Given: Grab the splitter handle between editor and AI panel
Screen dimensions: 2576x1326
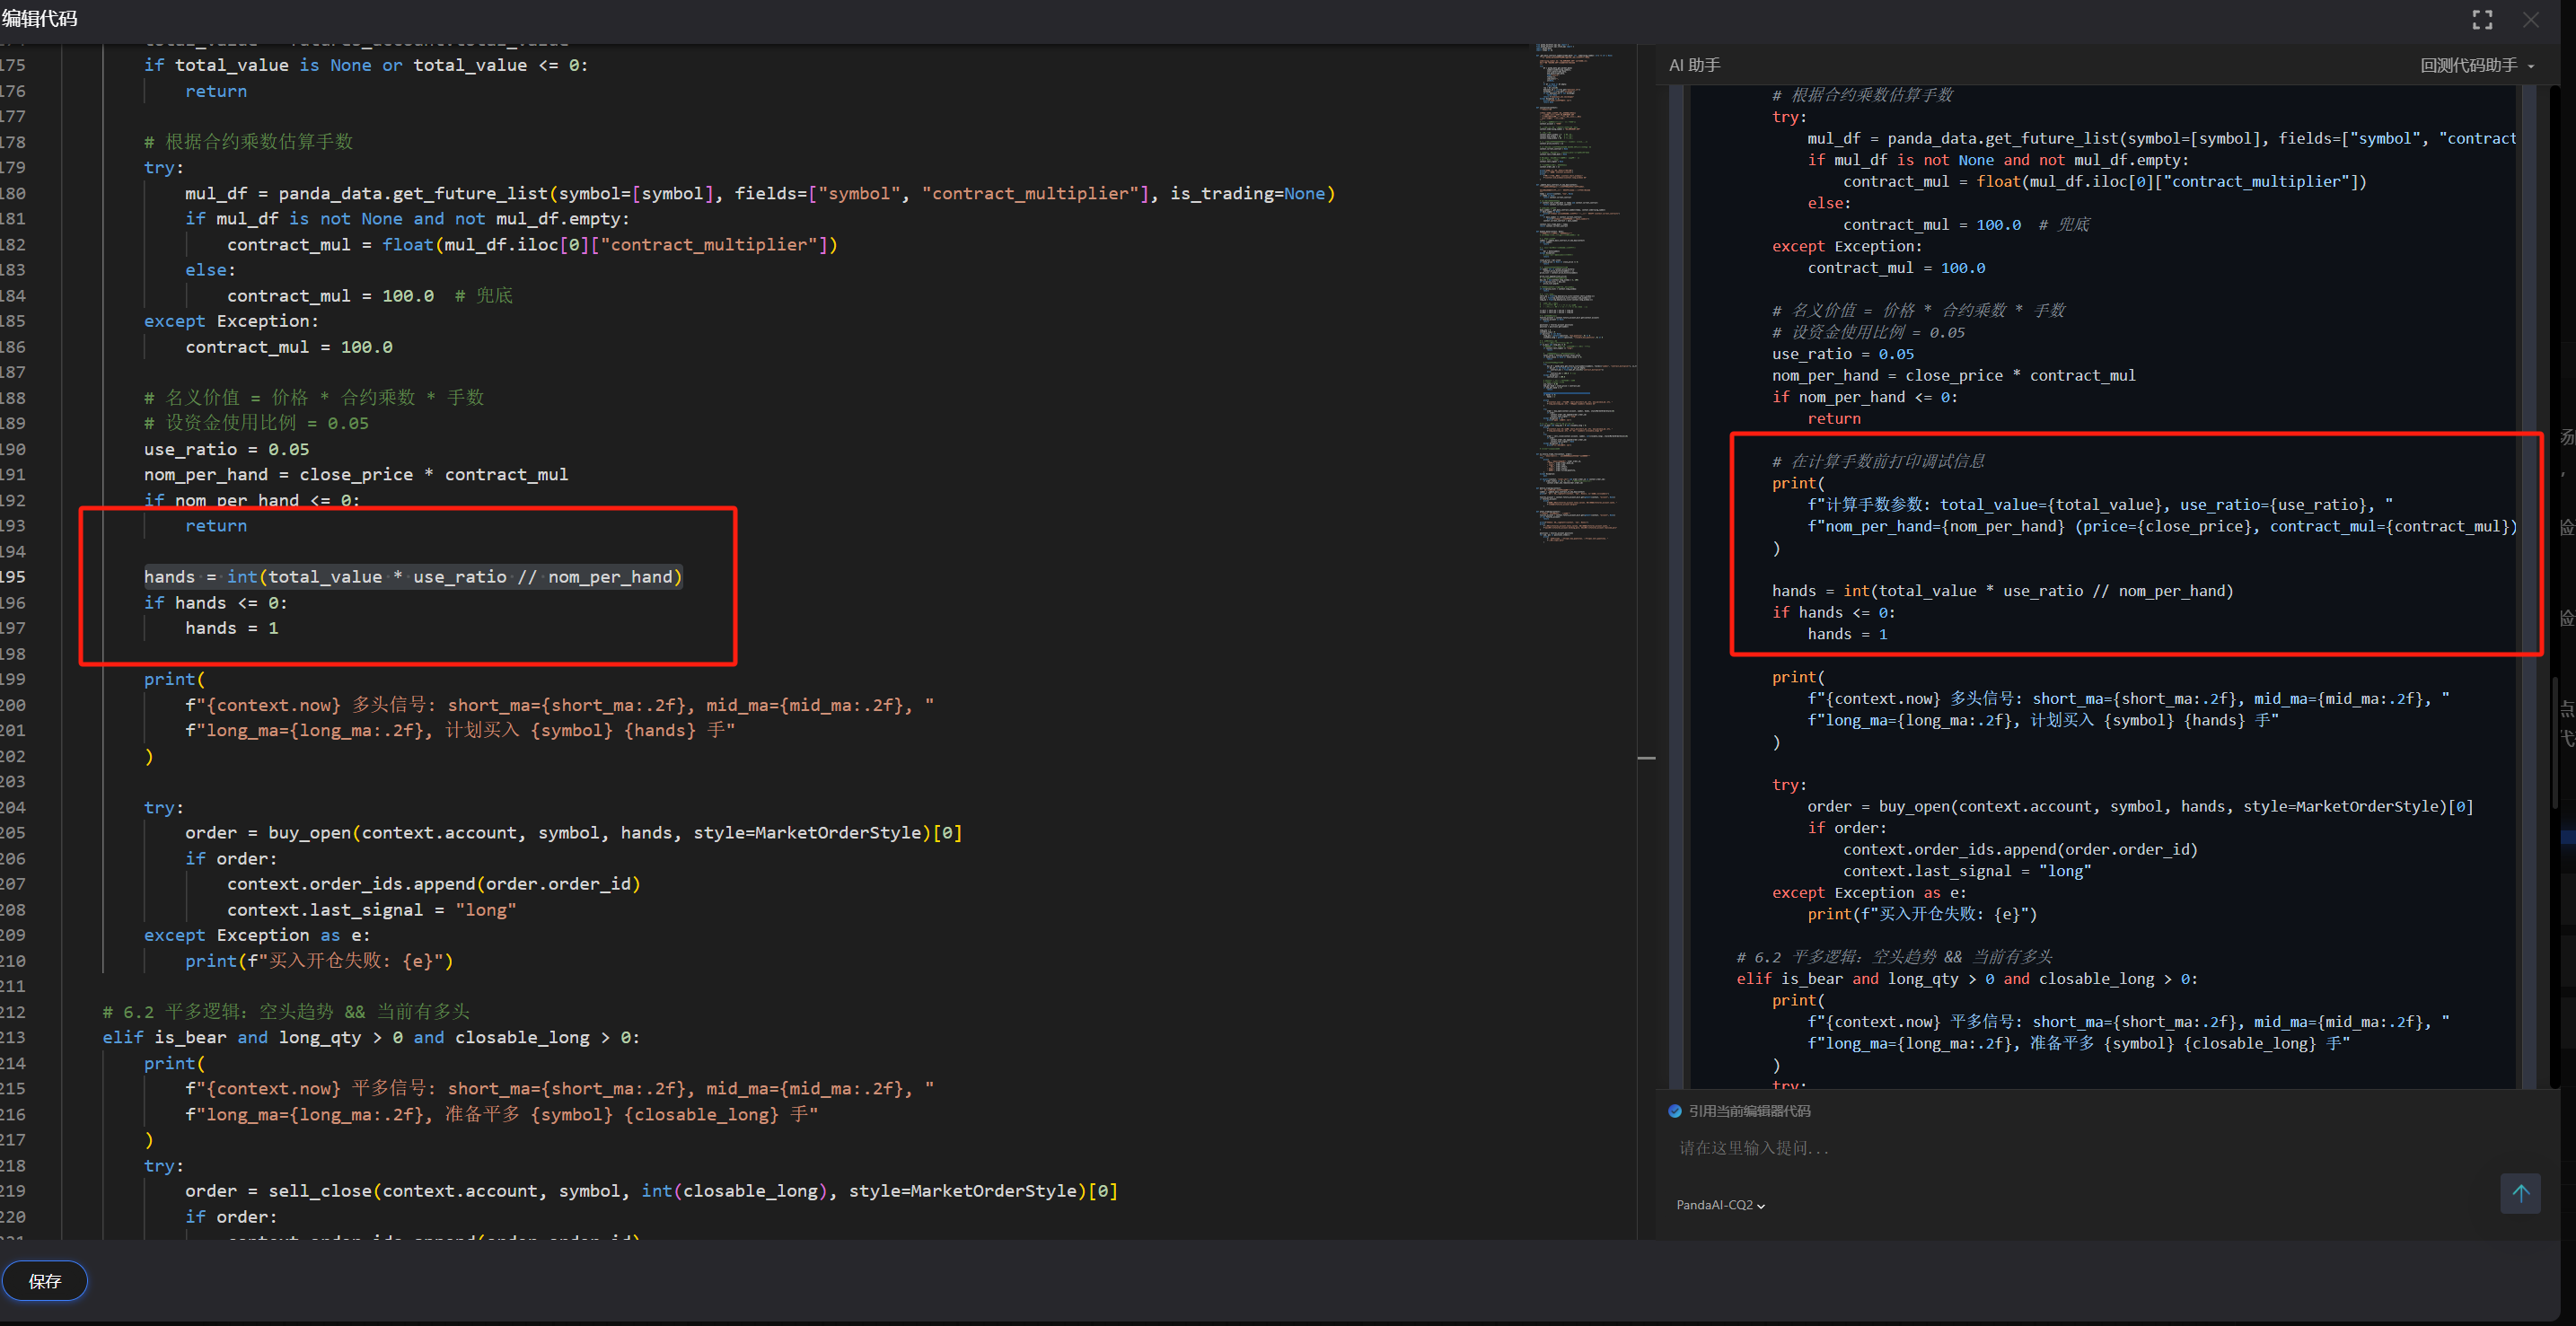Looking at the screenshot, I should click(x=1646, y=758).
